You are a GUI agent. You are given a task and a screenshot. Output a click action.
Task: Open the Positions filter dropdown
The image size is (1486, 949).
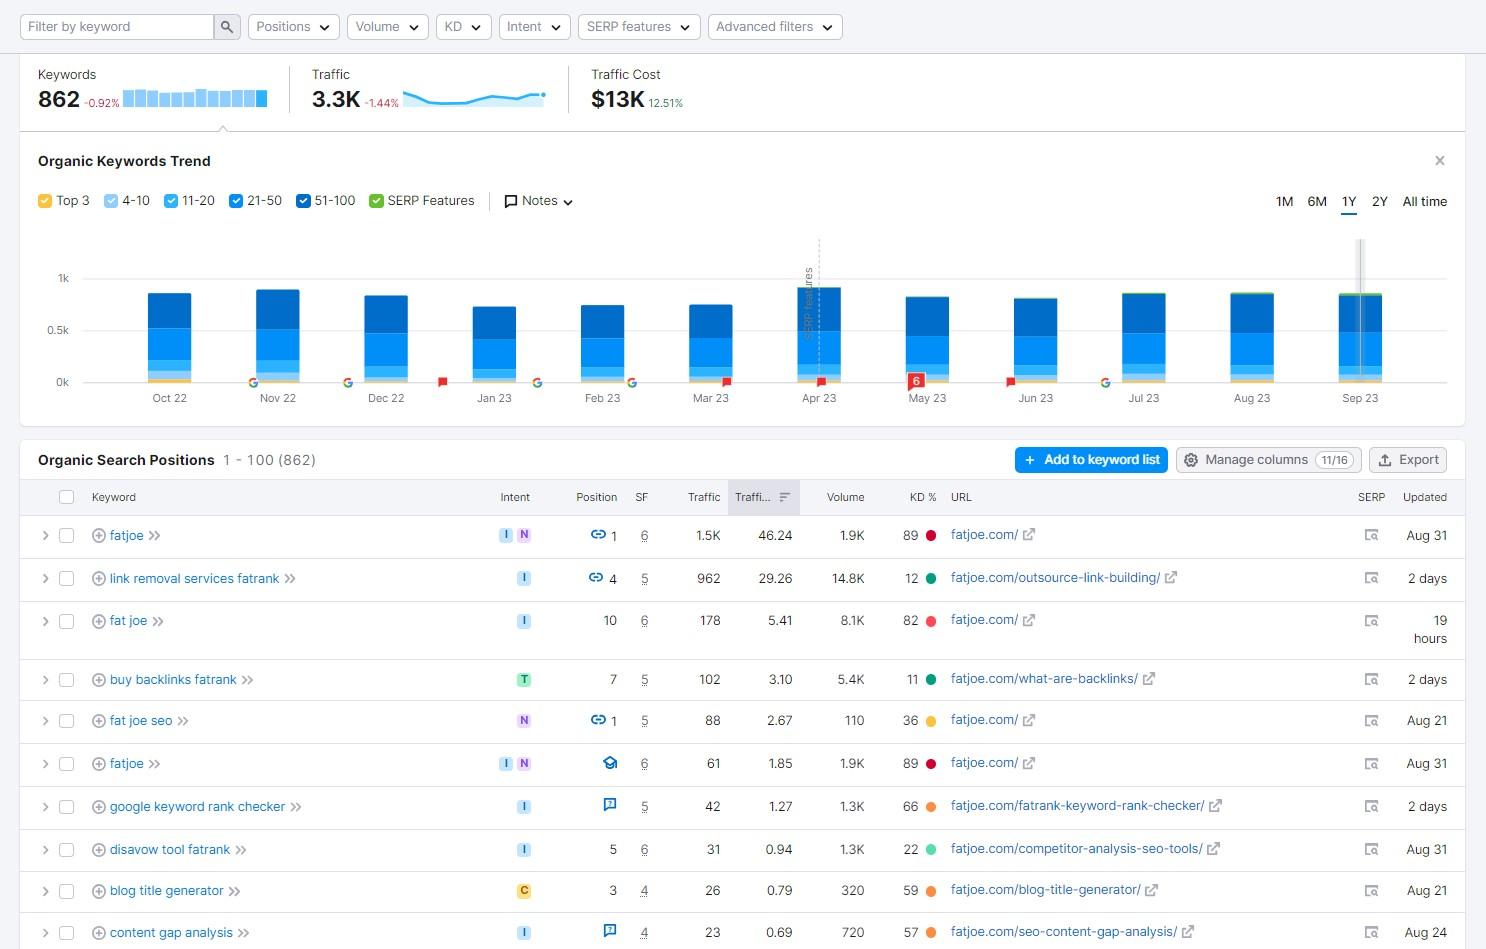[x=293, y=27]
